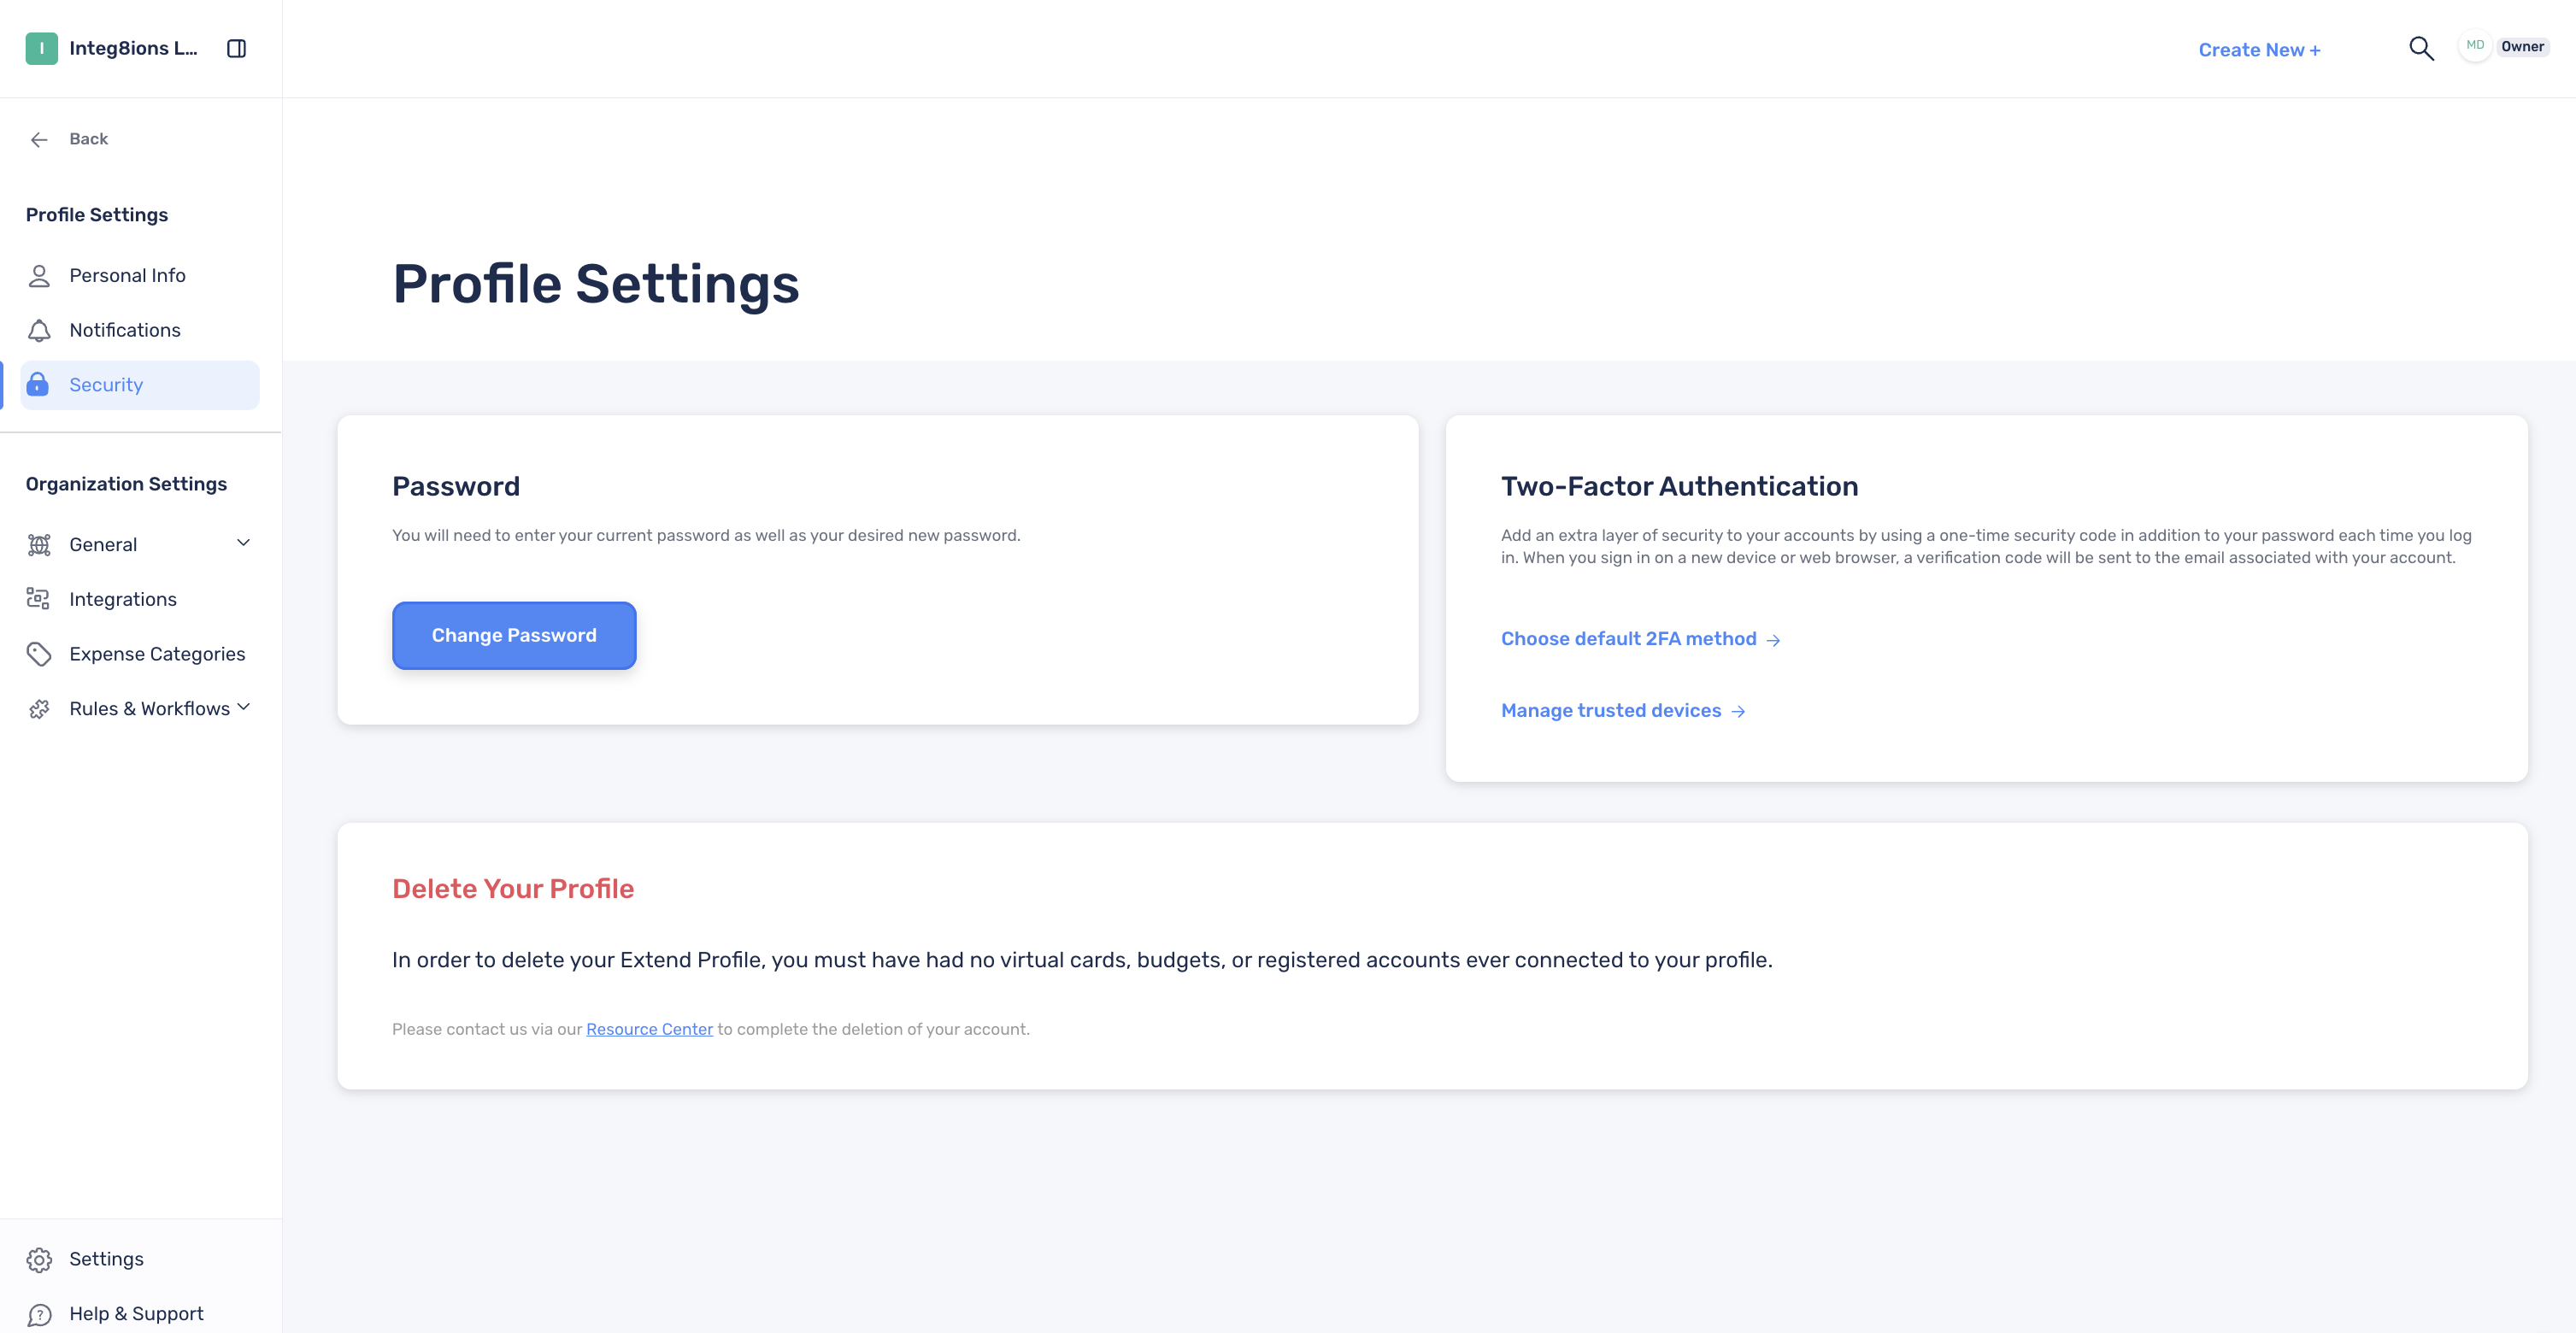Open Rules & Workflows menu item
The image size is (2576, 1333).
tap(140, 709)
